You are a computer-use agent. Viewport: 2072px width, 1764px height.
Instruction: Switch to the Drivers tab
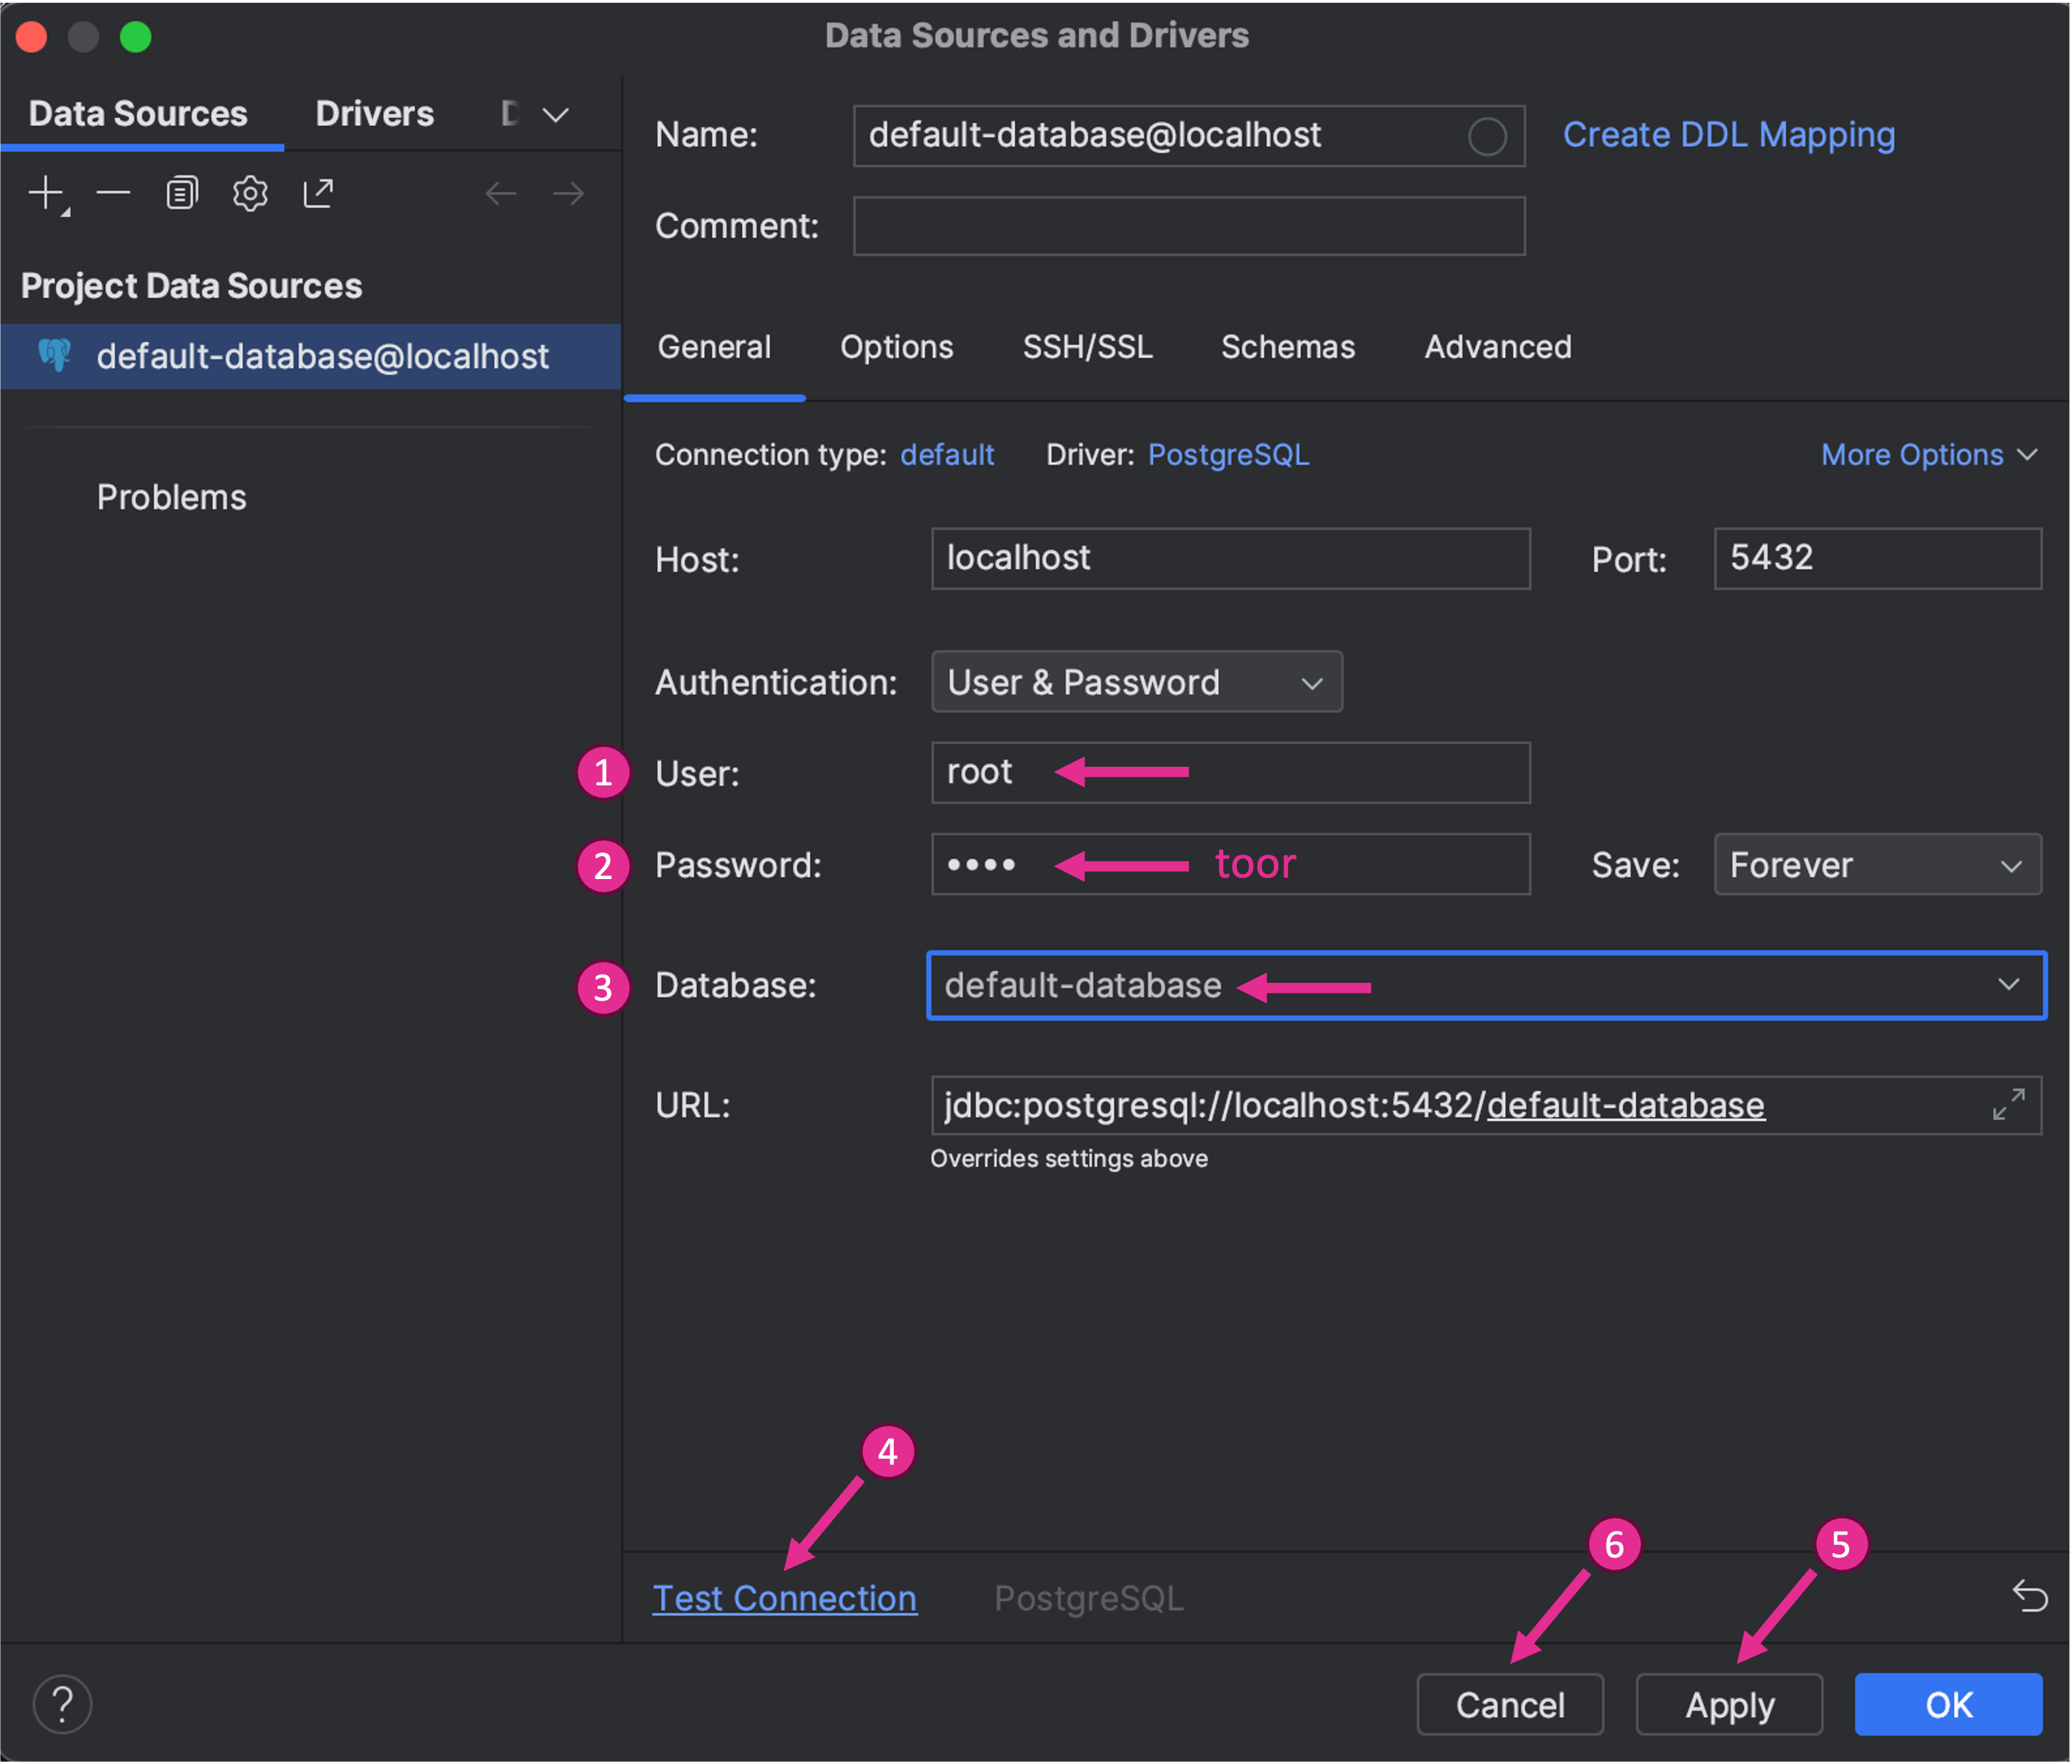pyautogui.click(x=374, y=114)
